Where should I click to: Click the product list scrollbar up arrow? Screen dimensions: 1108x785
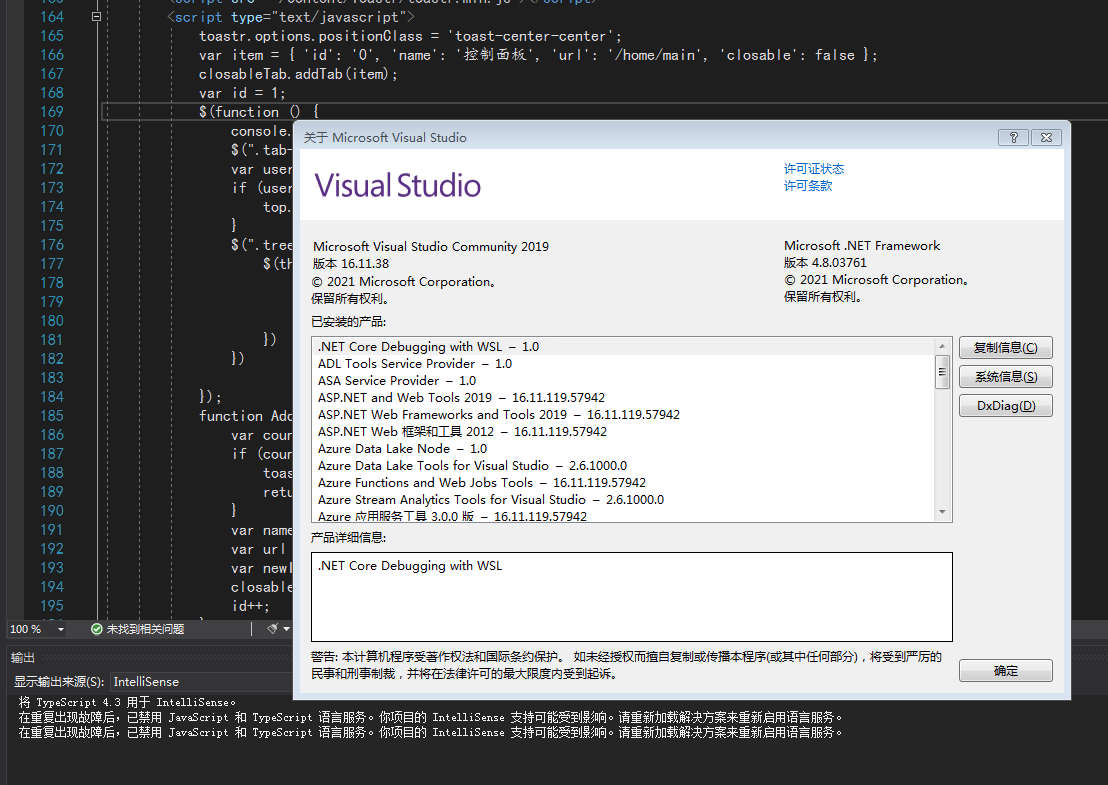tap(942, 346)
